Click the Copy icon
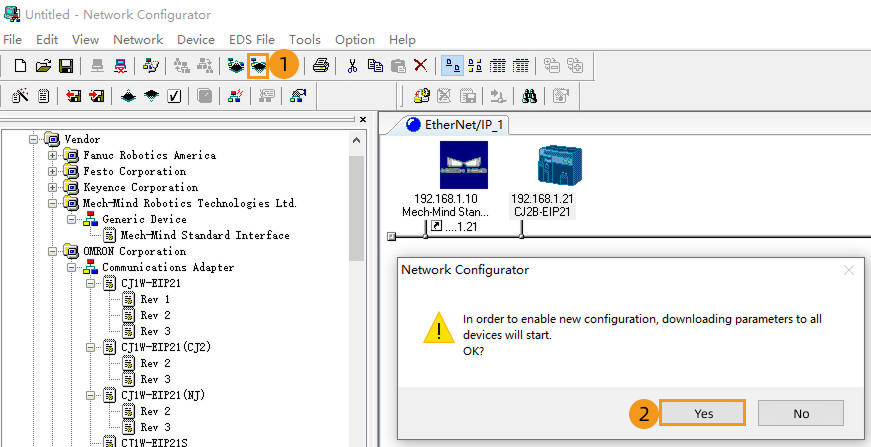Screen dimensions: 871x447 pyautogui.click(x=376, y=66)
